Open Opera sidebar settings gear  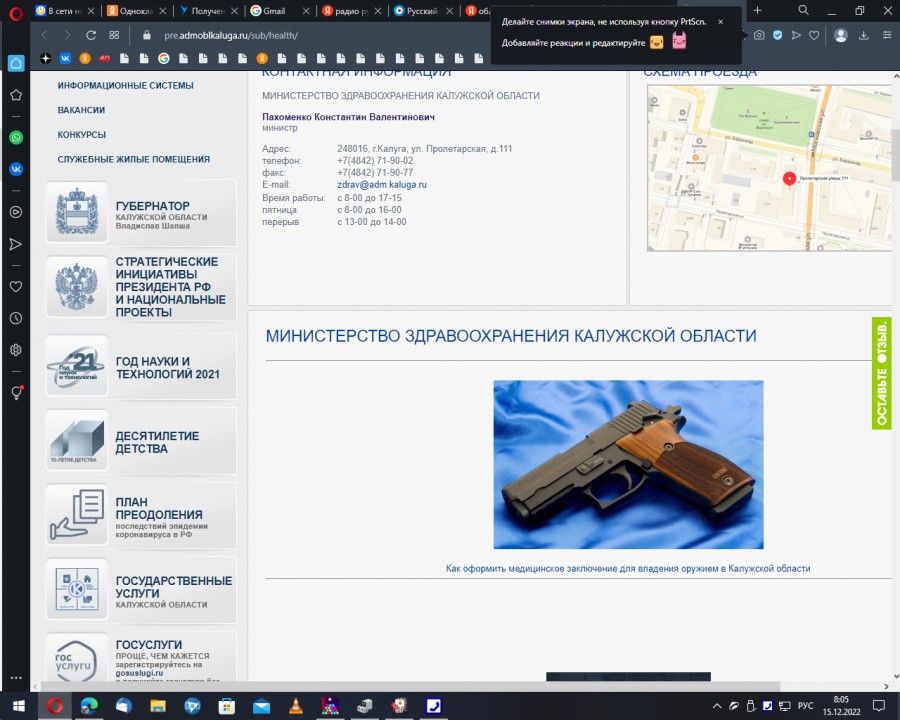16,350
